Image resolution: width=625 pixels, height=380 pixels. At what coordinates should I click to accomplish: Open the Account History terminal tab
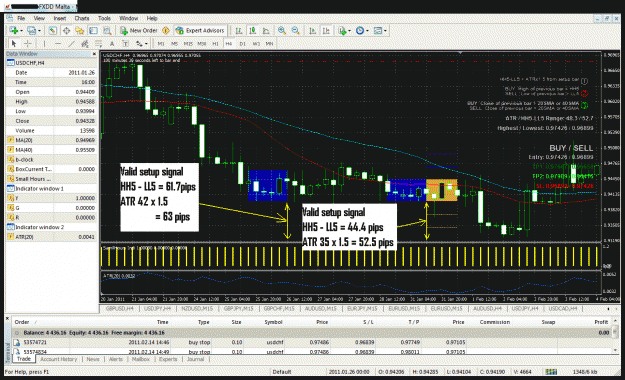click(59, 359)
